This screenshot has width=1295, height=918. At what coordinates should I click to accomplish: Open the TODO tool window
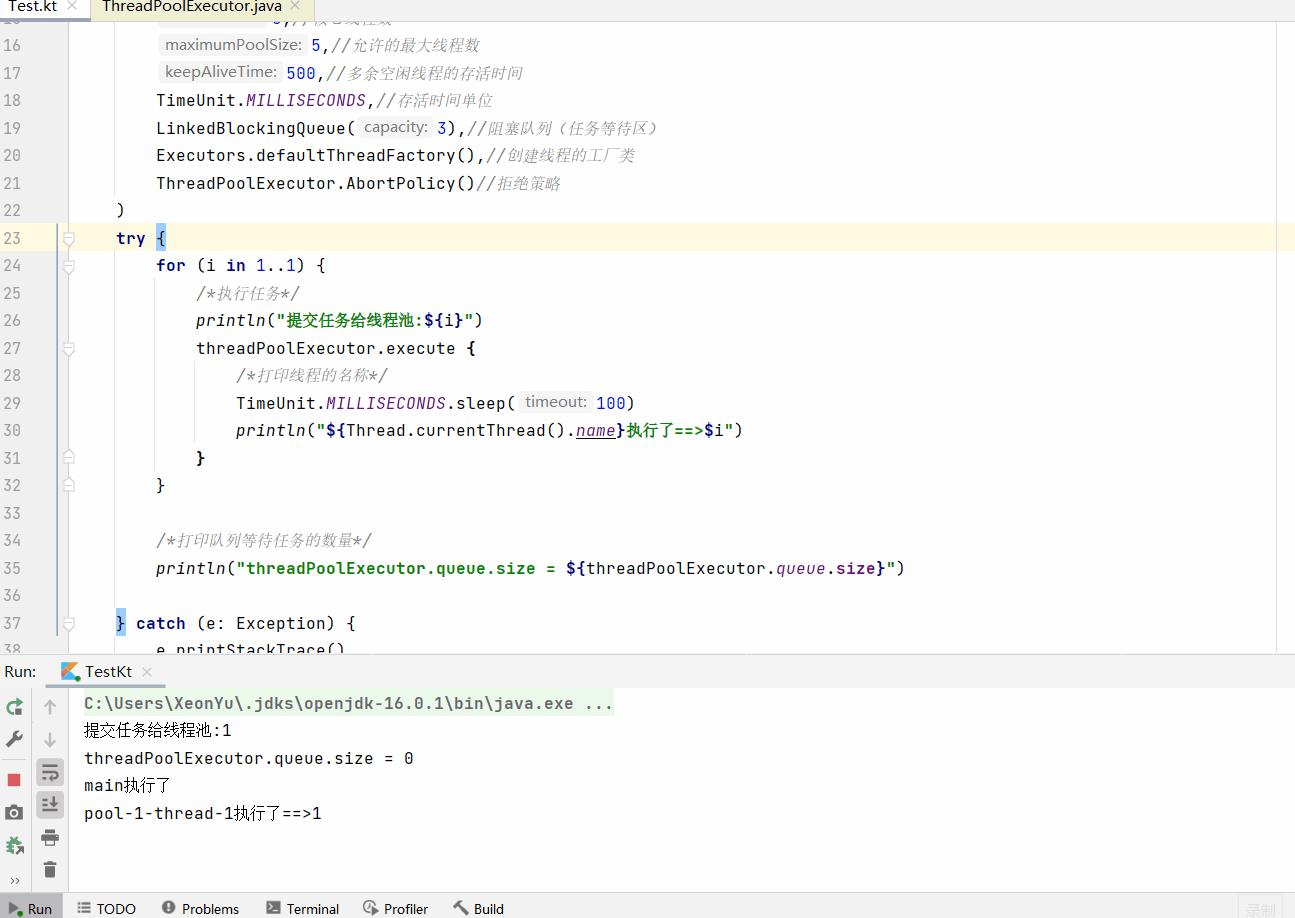pos(106,908)
